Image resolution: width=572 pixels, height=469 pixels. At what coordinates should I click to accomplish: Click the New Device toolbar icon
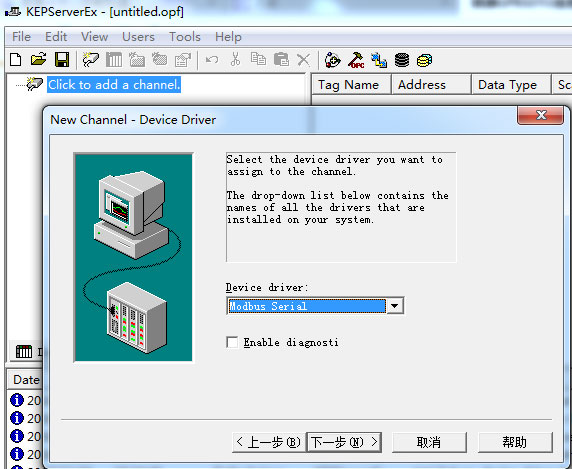[x=114, y=59]
